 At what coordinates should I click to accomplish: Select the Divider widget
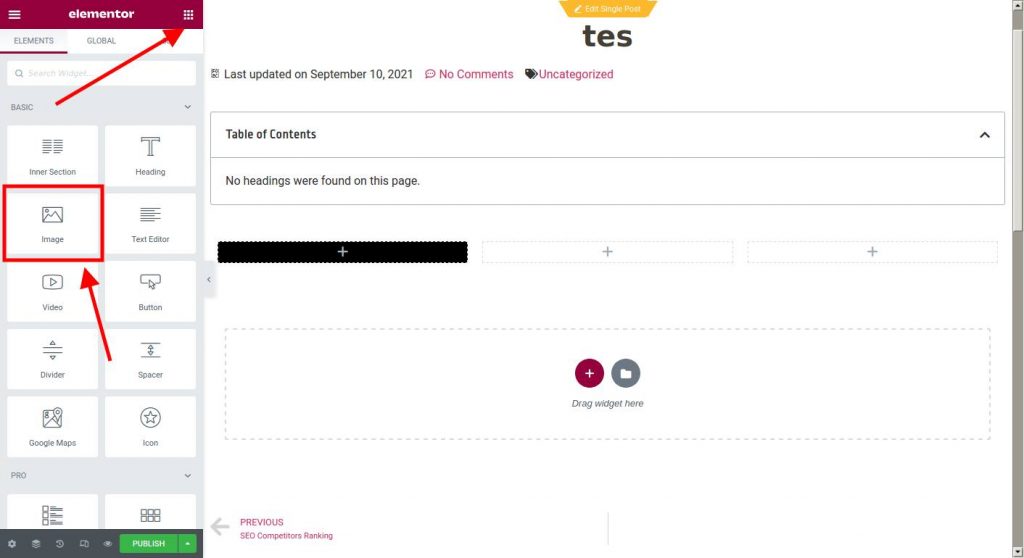pyautogui.click(x=52, y=359)
